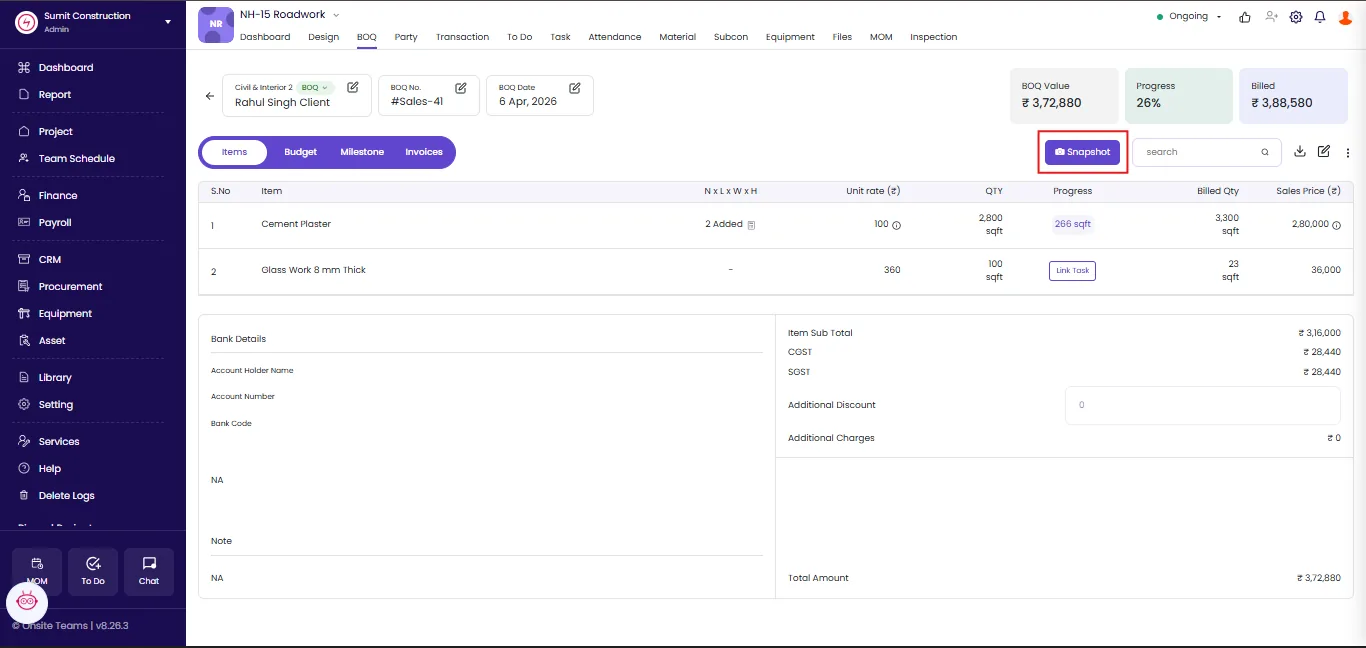The width and height of the screenshot is (1366, 648).
Task: Edit the BOQ Date field
Action: coord(575,88)
